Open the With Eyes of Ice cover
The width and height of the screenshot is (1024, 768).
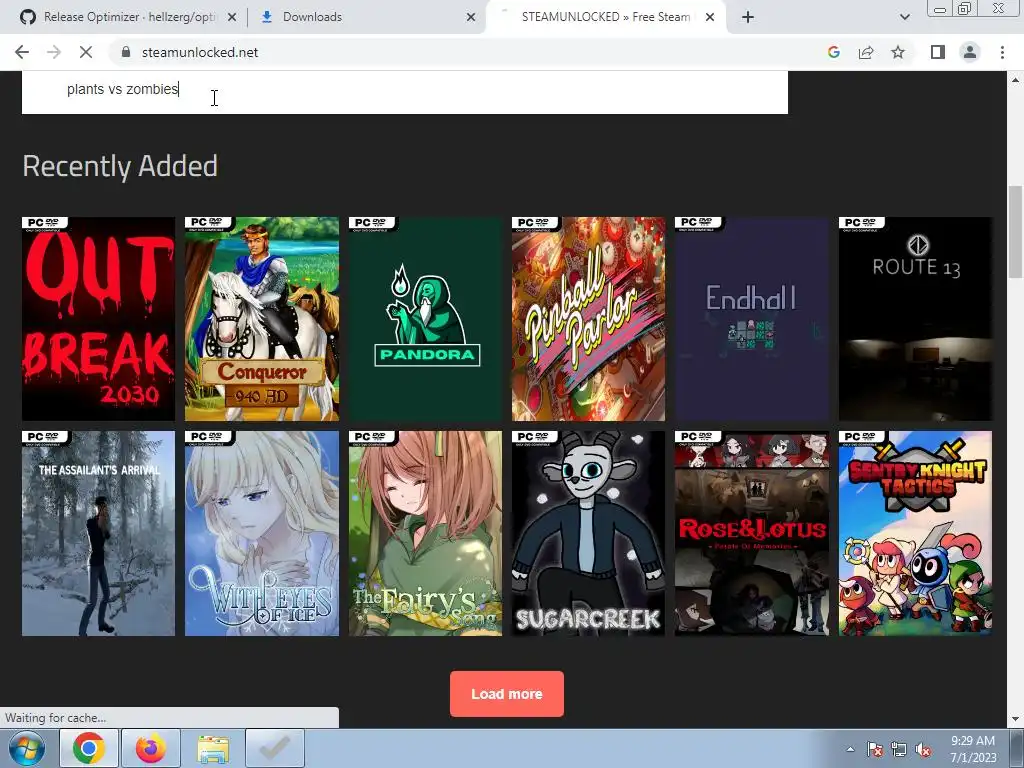tap(262, 533)
